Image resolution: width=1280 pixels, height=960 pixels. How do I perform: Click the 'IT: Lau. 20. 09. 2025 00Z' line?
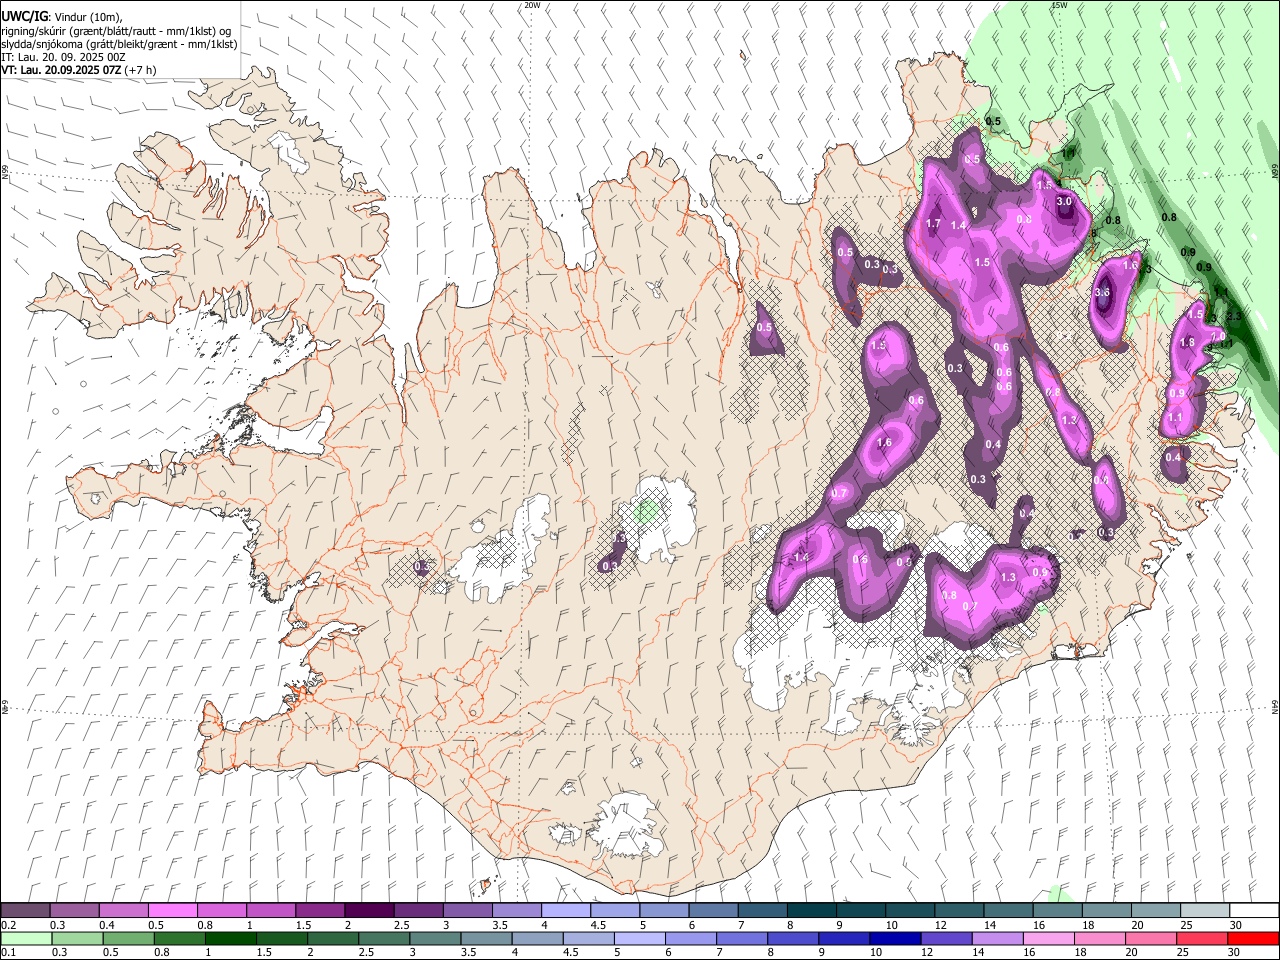pos(63,57)
